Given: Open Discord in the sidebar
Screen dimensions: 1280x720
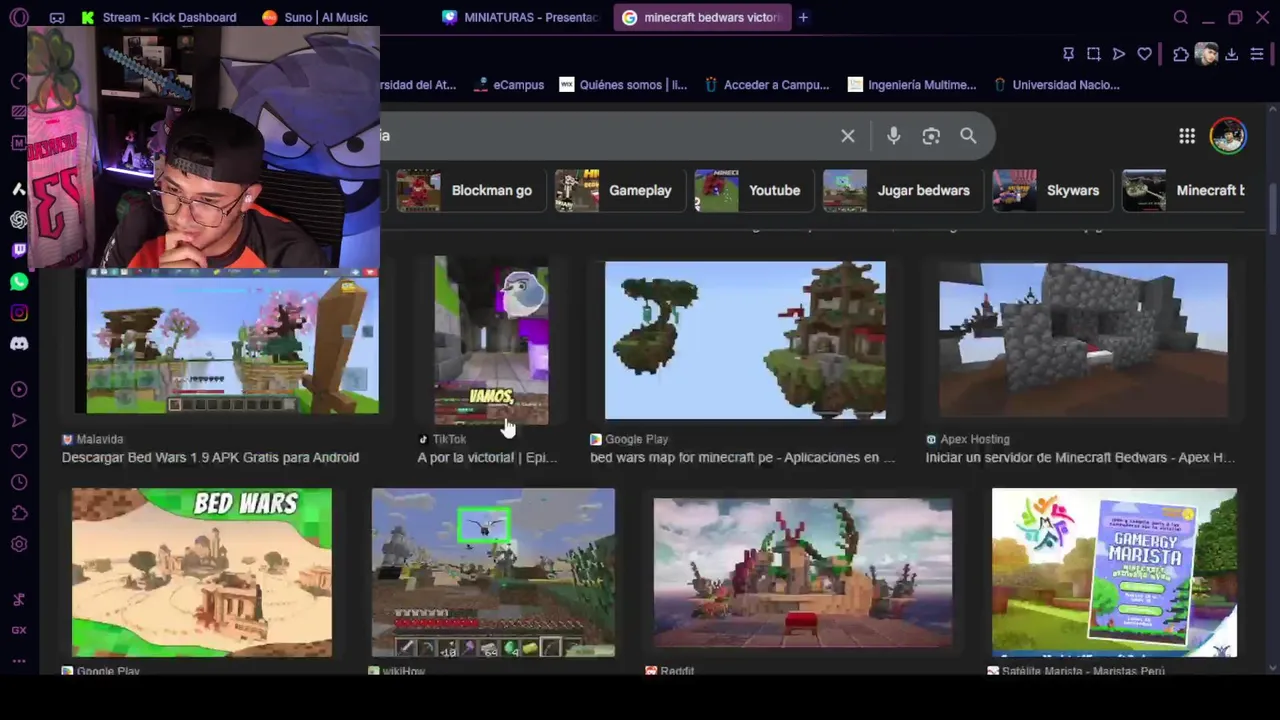Looking at the screenshot, I should click(18, 344).
